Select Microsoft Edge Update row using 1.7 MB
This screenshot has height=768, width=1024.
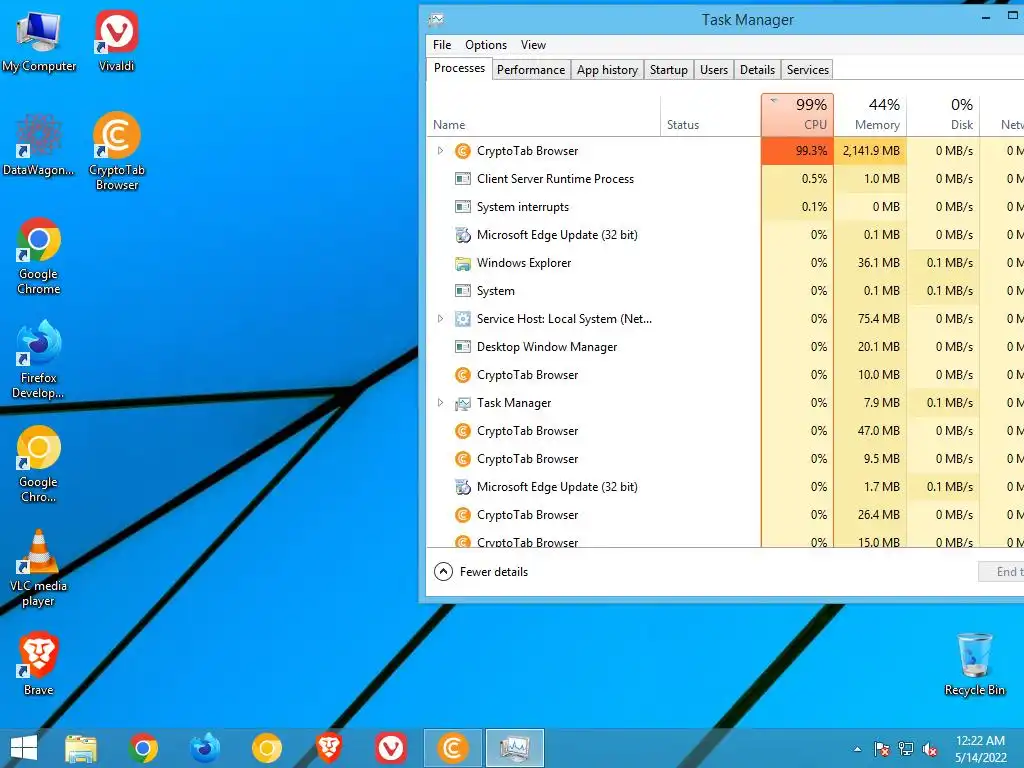pyautogui.click(x=725, y=487)
